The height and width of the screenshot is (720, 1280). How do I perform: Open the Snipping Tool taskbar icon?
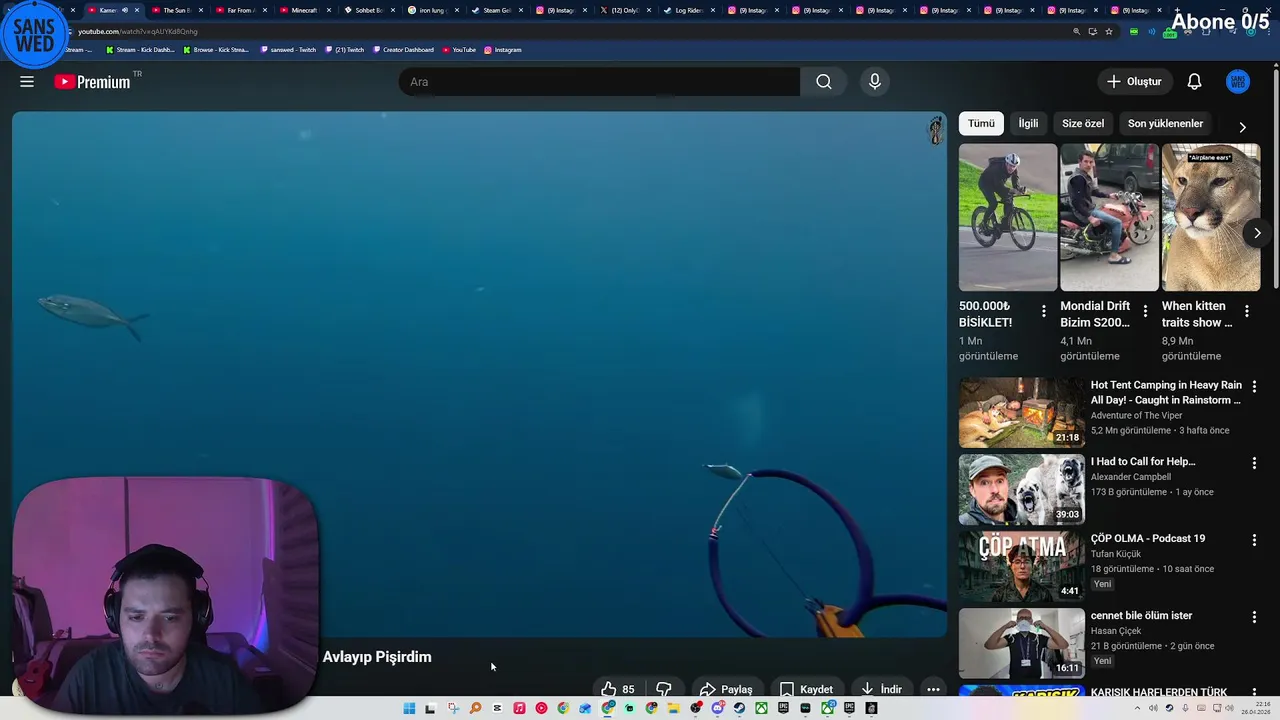point(453,708)
